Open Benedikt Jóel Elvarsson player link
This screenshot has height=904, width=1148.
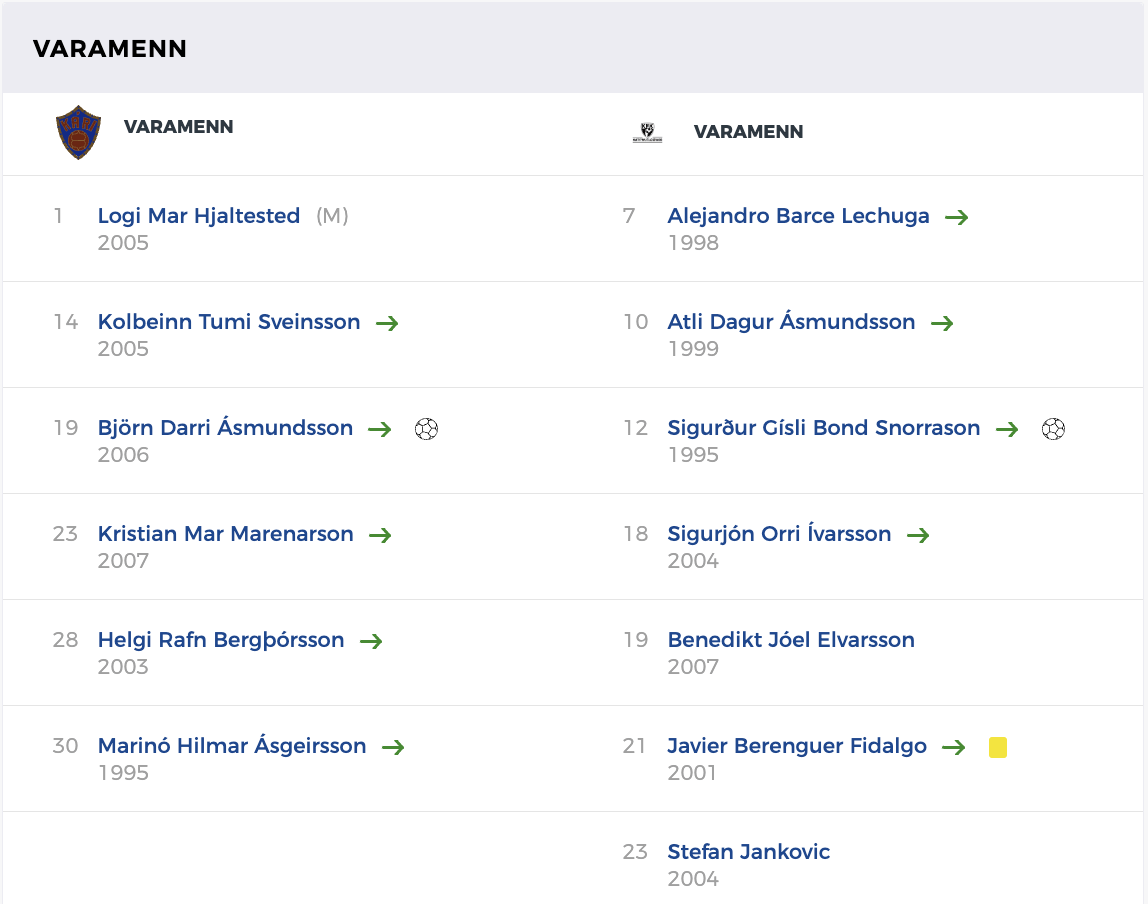tap(790, 640)
